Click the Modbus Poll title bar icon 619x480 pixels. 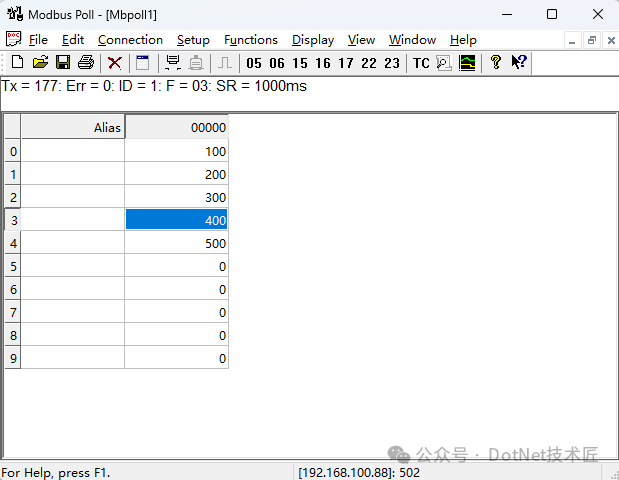[15, 14]
